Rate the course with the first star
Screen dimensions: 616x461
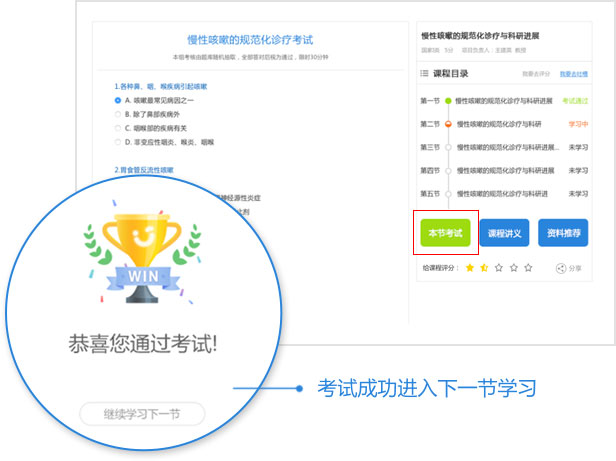(470, 268)
